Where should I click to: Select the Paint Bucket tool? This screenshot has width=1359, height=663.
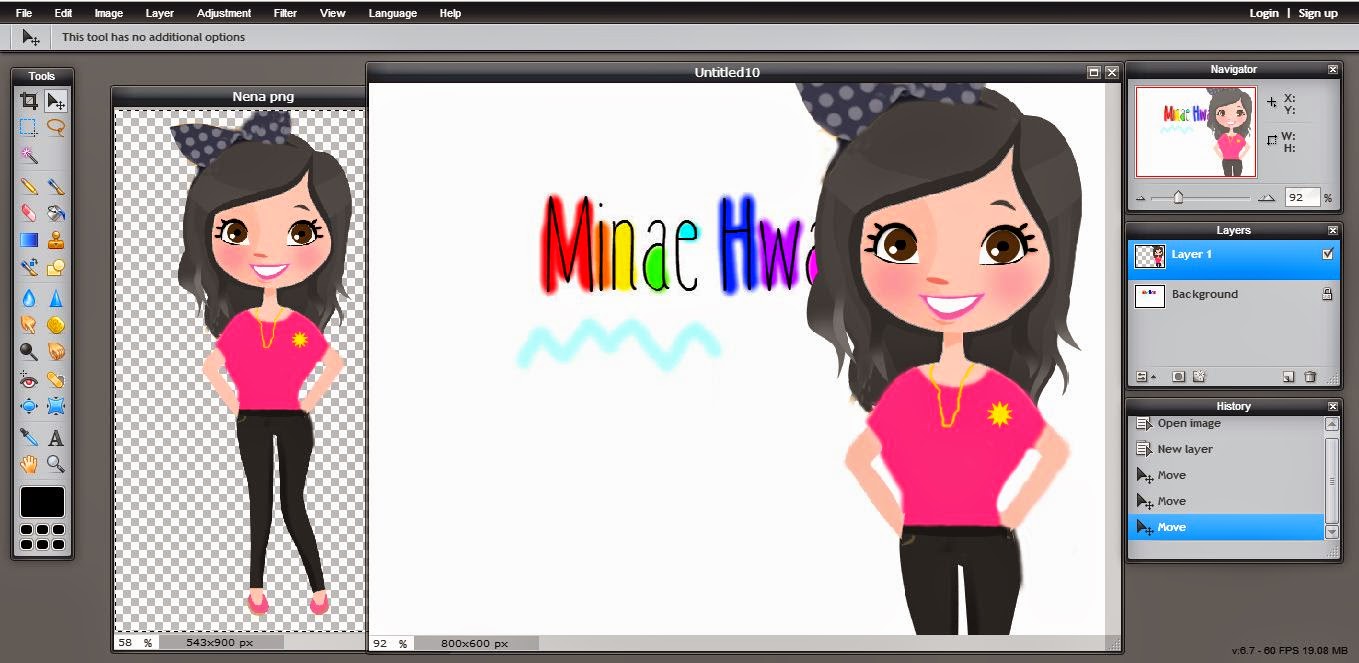click(x=56, y=213)
